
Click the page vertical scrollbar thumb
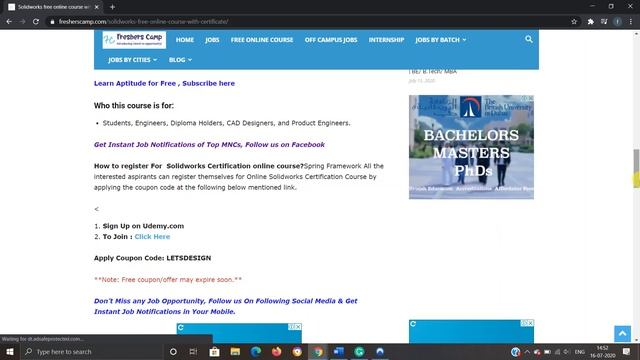pyautogui.click(x=636, y=168)
